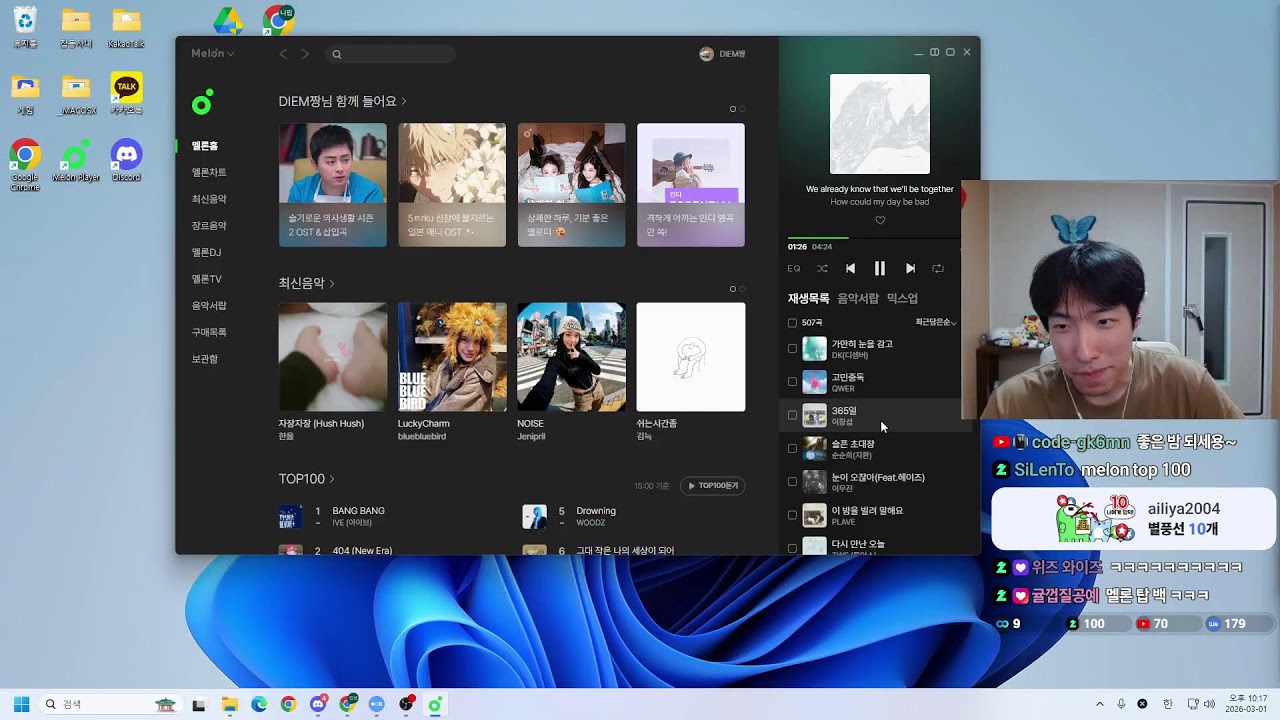
Task: Open NOISE album thumbnail
Action: click(x=571, y=357)
